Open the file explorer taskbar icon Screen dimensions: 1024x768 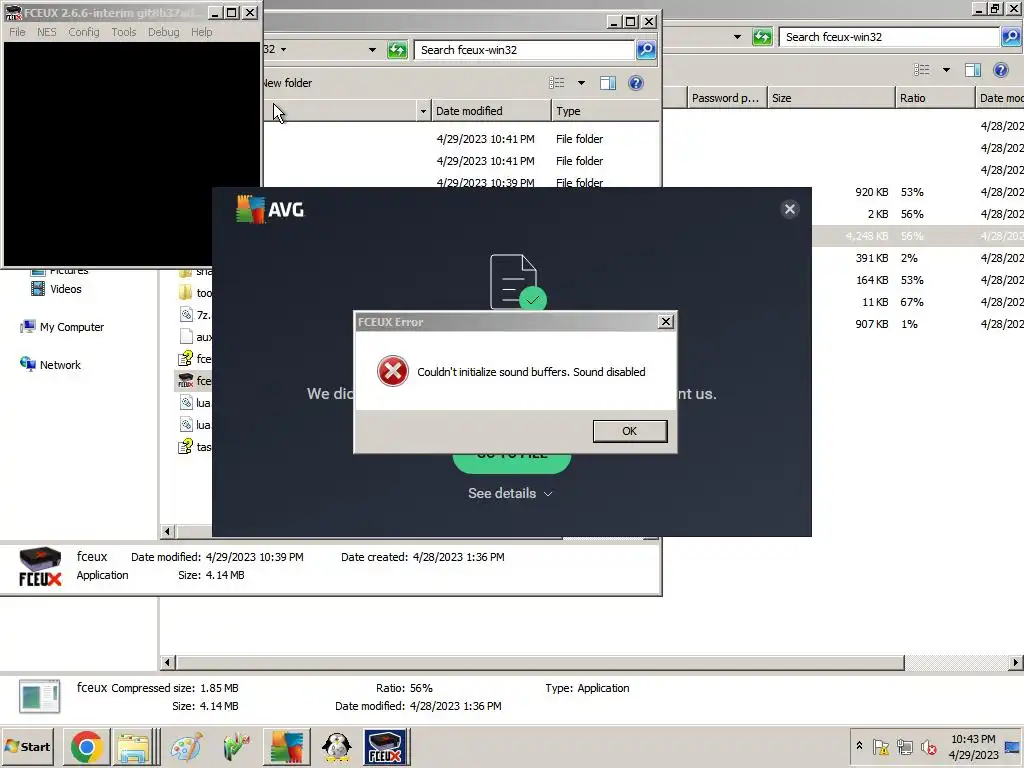(133, 746)
